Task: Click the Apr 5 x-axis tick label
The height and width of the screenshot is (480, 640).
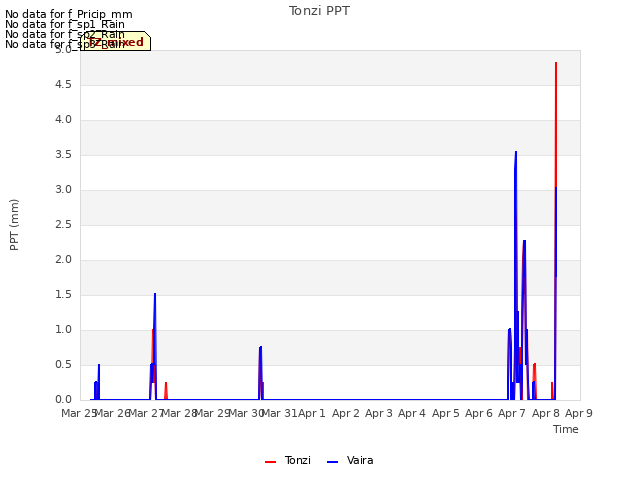Action: point(446,413)
